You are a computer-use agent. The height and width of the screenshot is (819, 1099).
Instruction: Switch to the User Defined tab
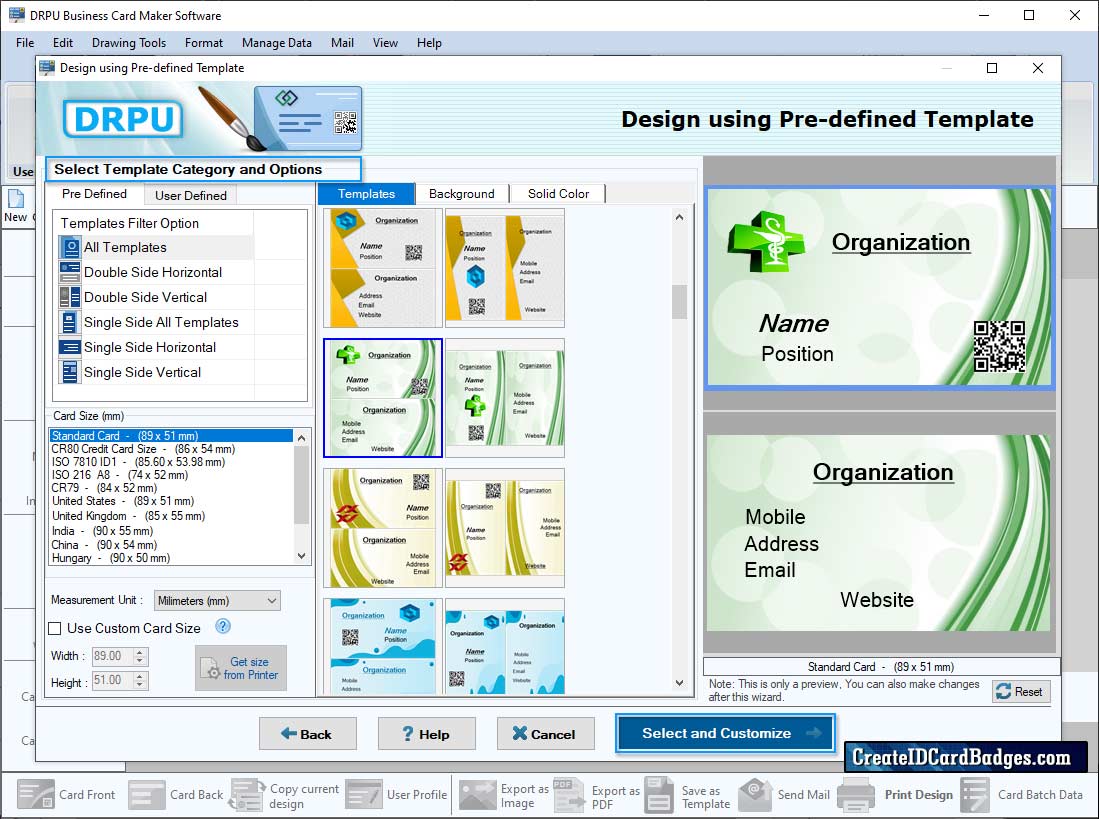(x=191, y=195)
